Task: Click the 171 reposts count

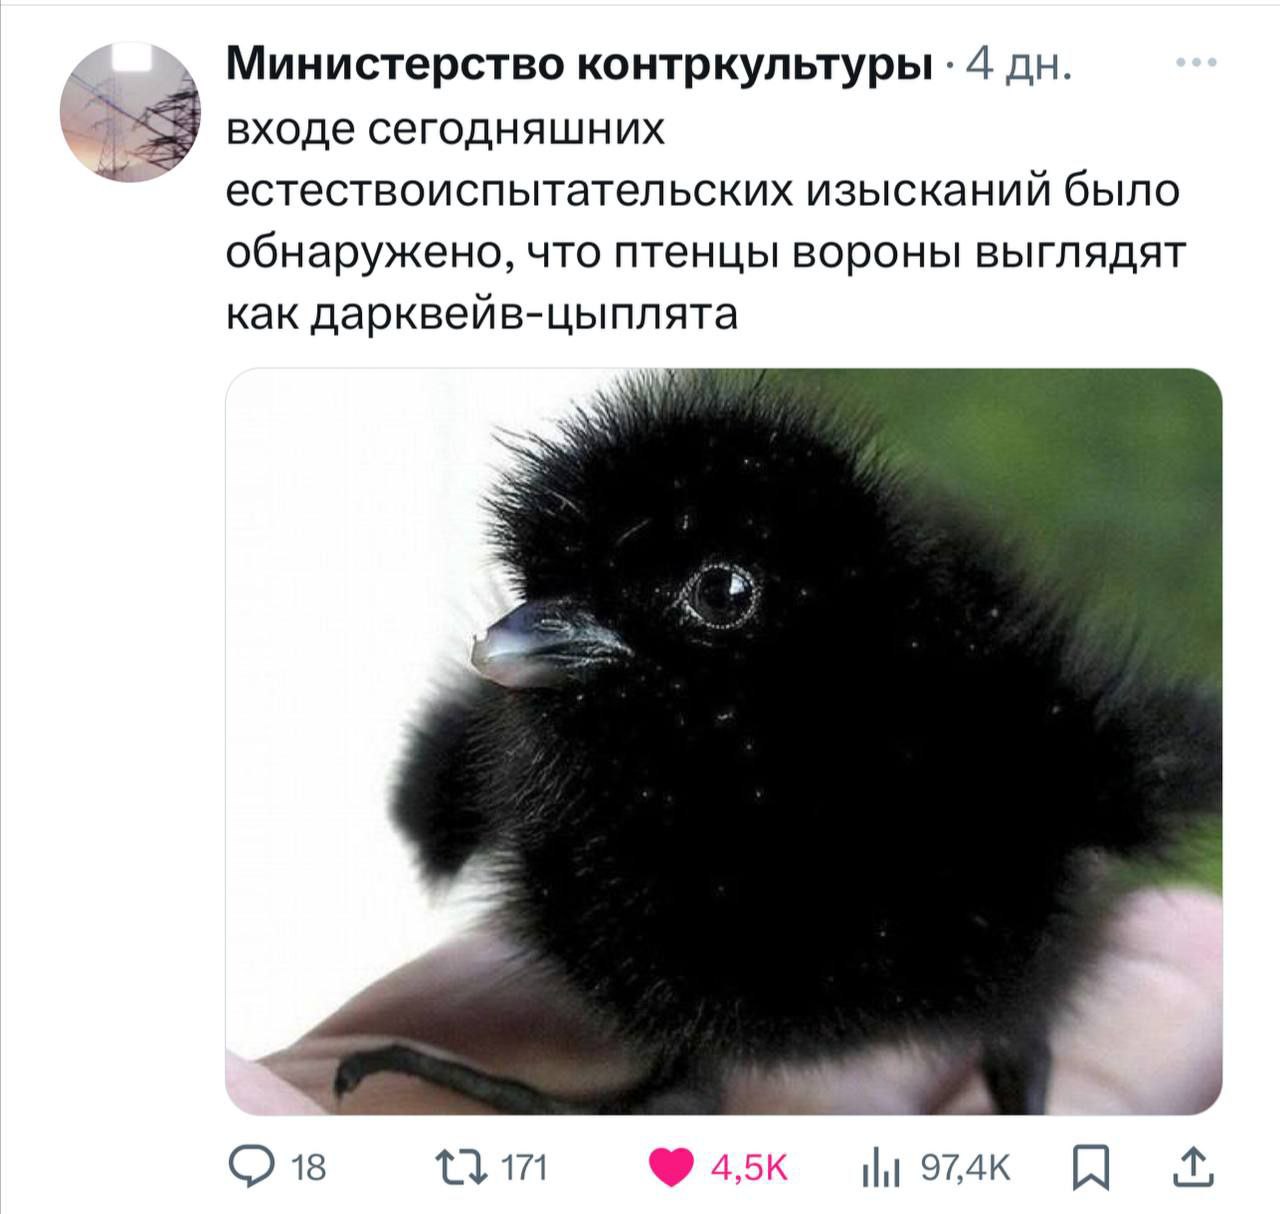Action: click(x=523, y=1167)
